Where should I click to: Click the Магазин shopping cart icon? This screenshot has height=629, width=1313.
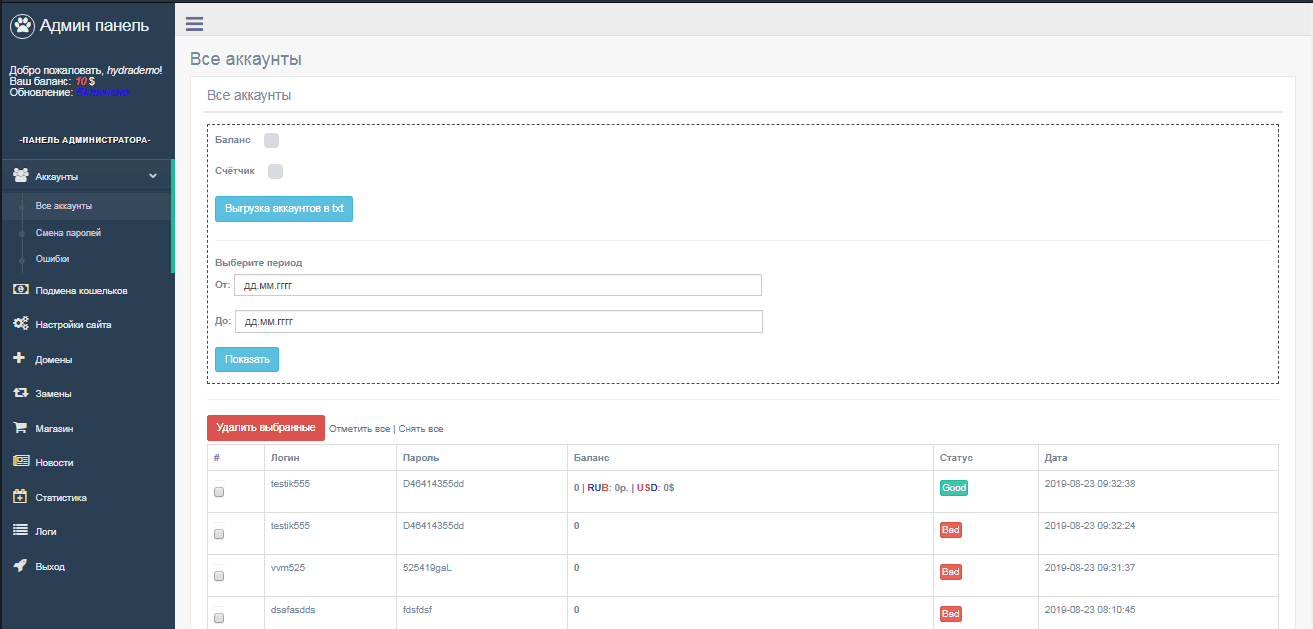(20, 428)
